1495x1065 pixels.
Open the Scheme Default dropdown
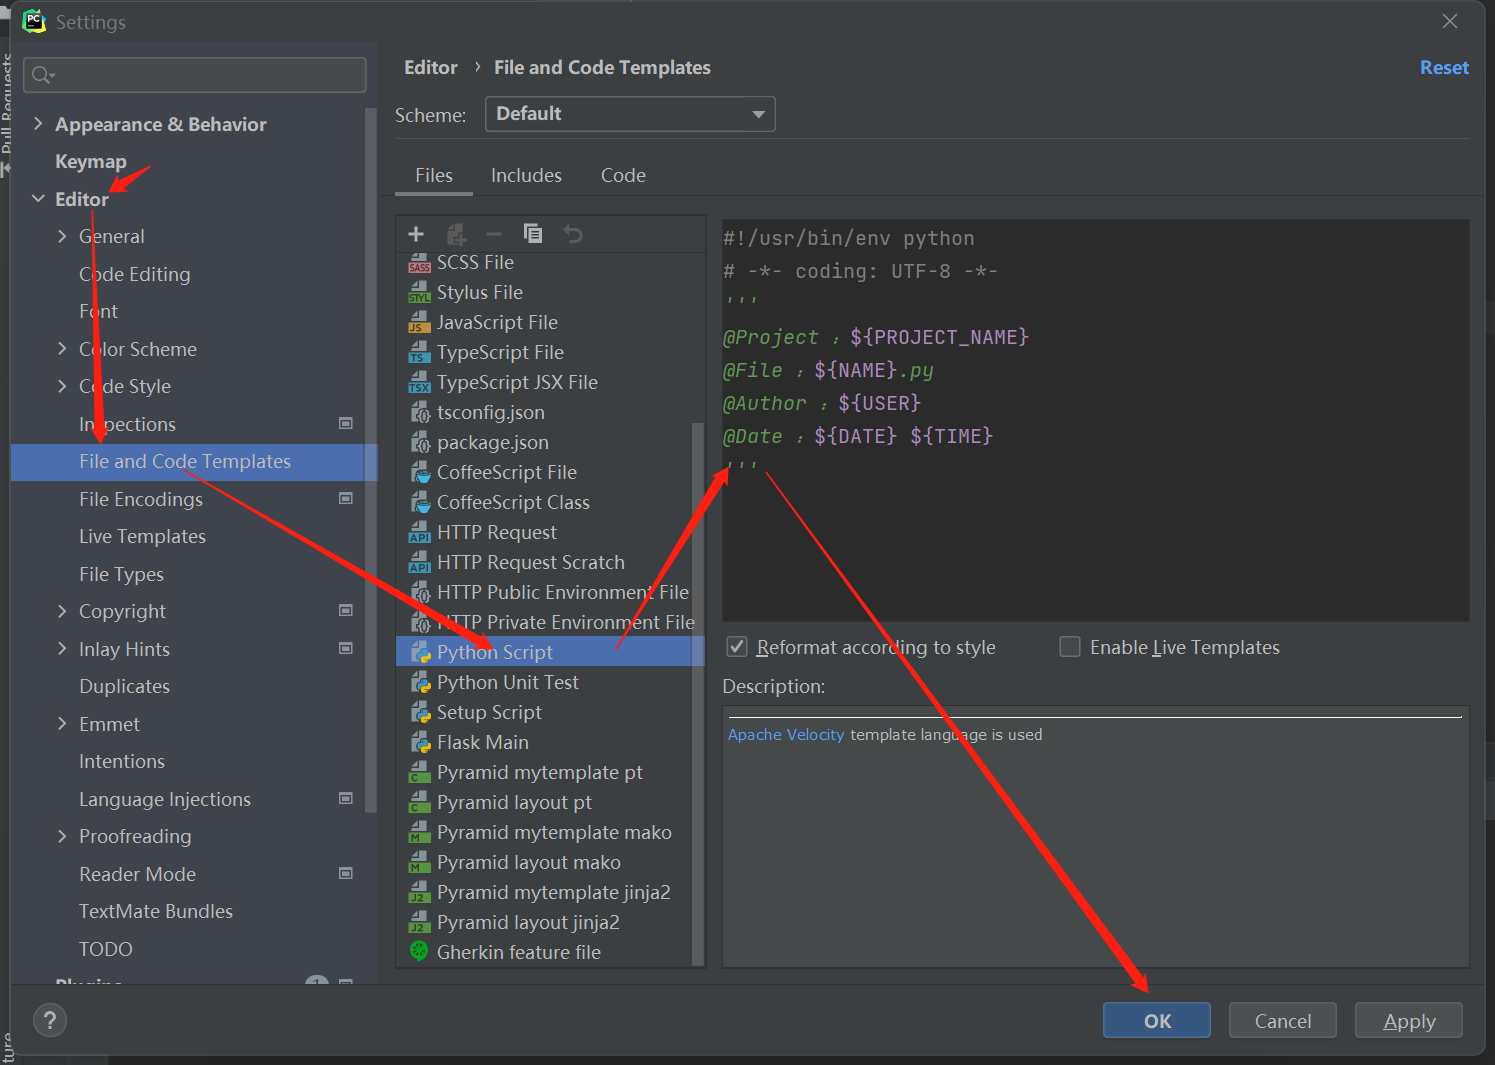click(x=630, y=114)
